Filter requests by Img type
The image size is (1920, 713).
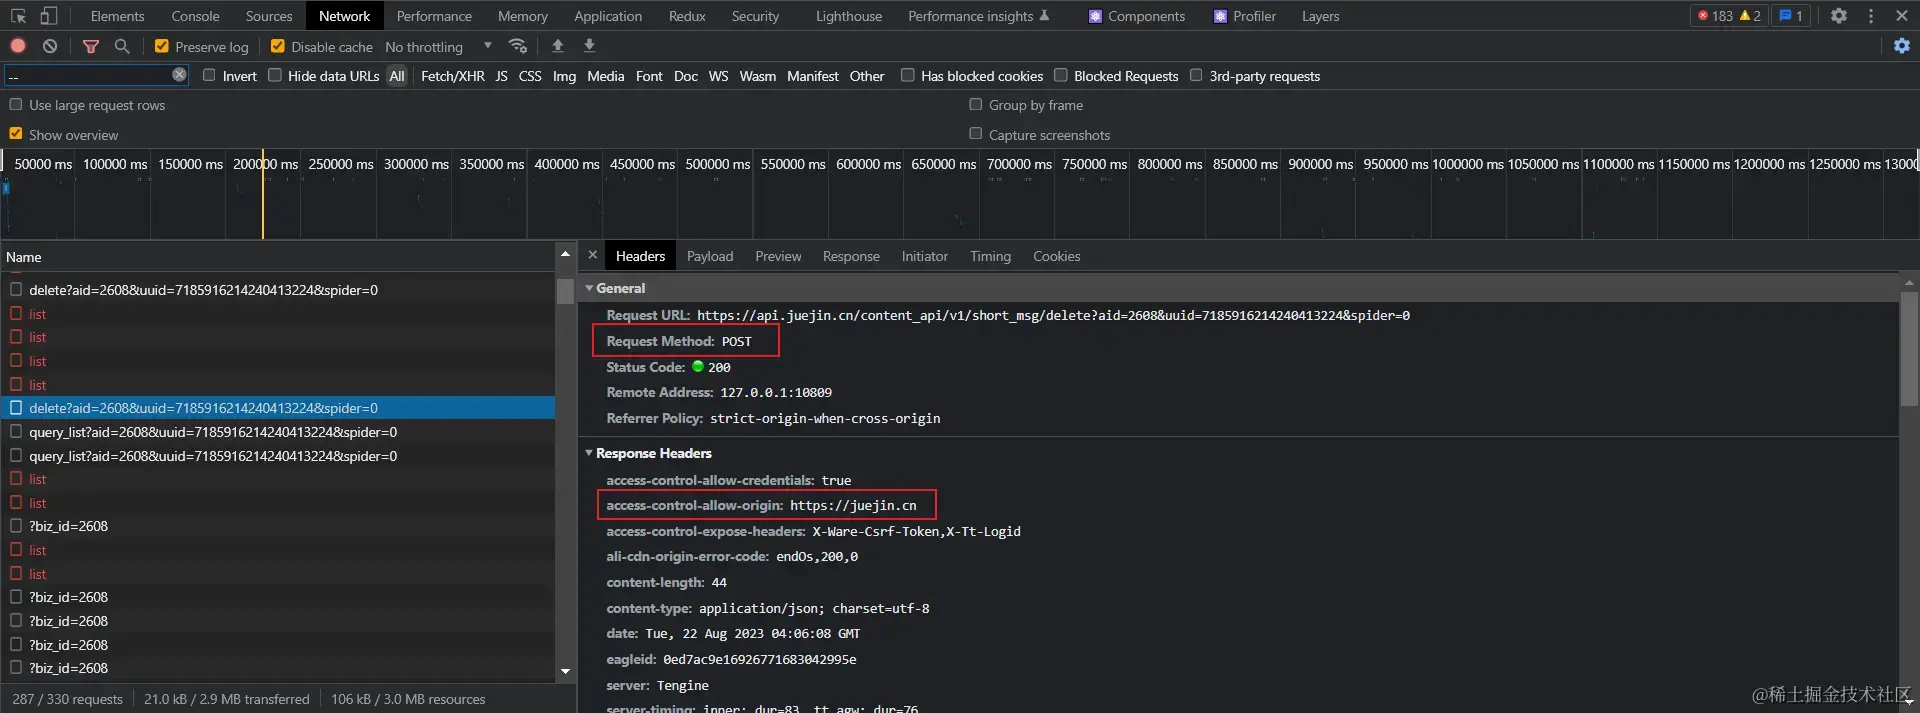click(564, 76)
